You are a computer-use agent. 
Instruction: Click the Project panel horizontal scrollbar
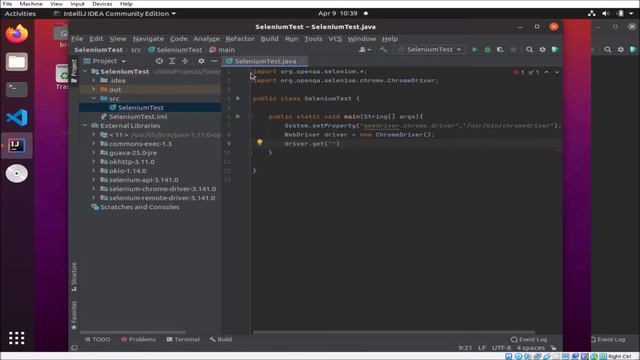click(x=132, y=332)
